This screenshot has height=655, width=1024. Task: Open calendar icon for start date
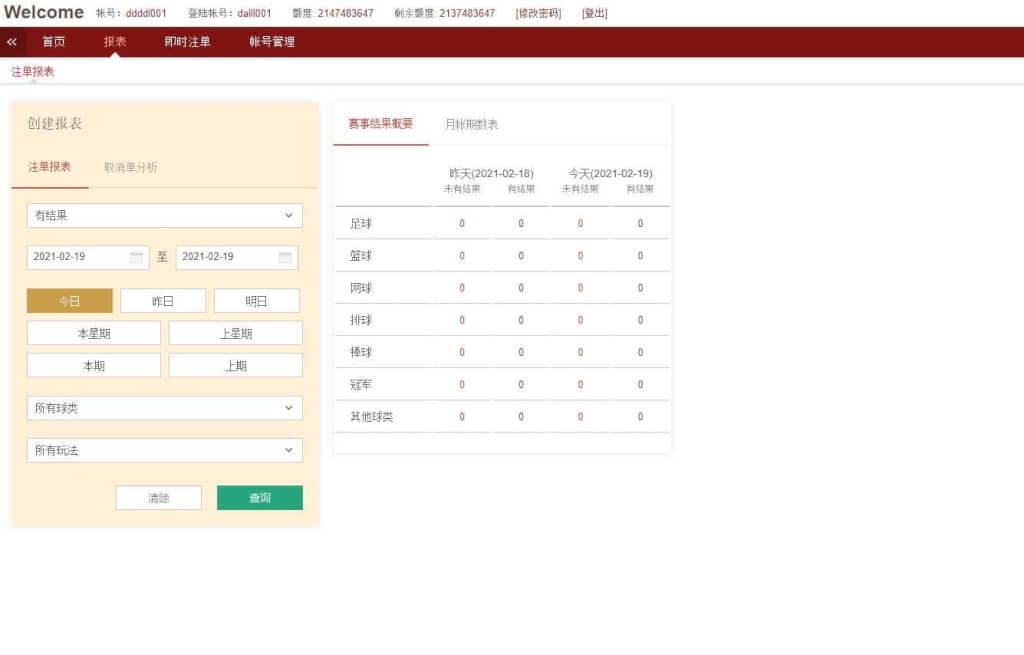[x=136, y=257]
